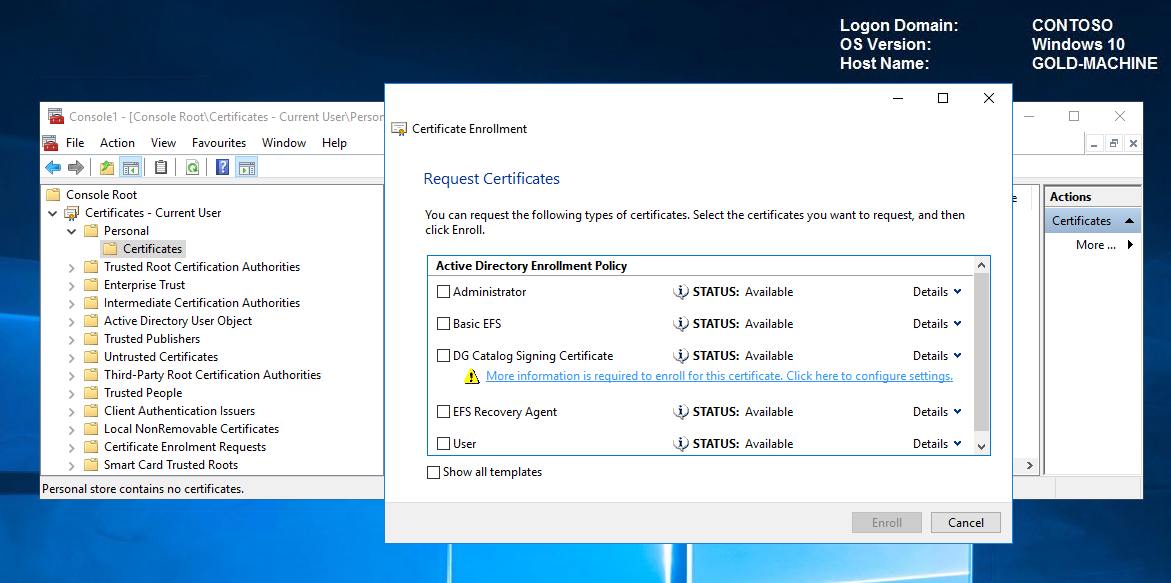Open the Help menu
The width and height of the screenshot is (1171, 583).
point(335,143)
